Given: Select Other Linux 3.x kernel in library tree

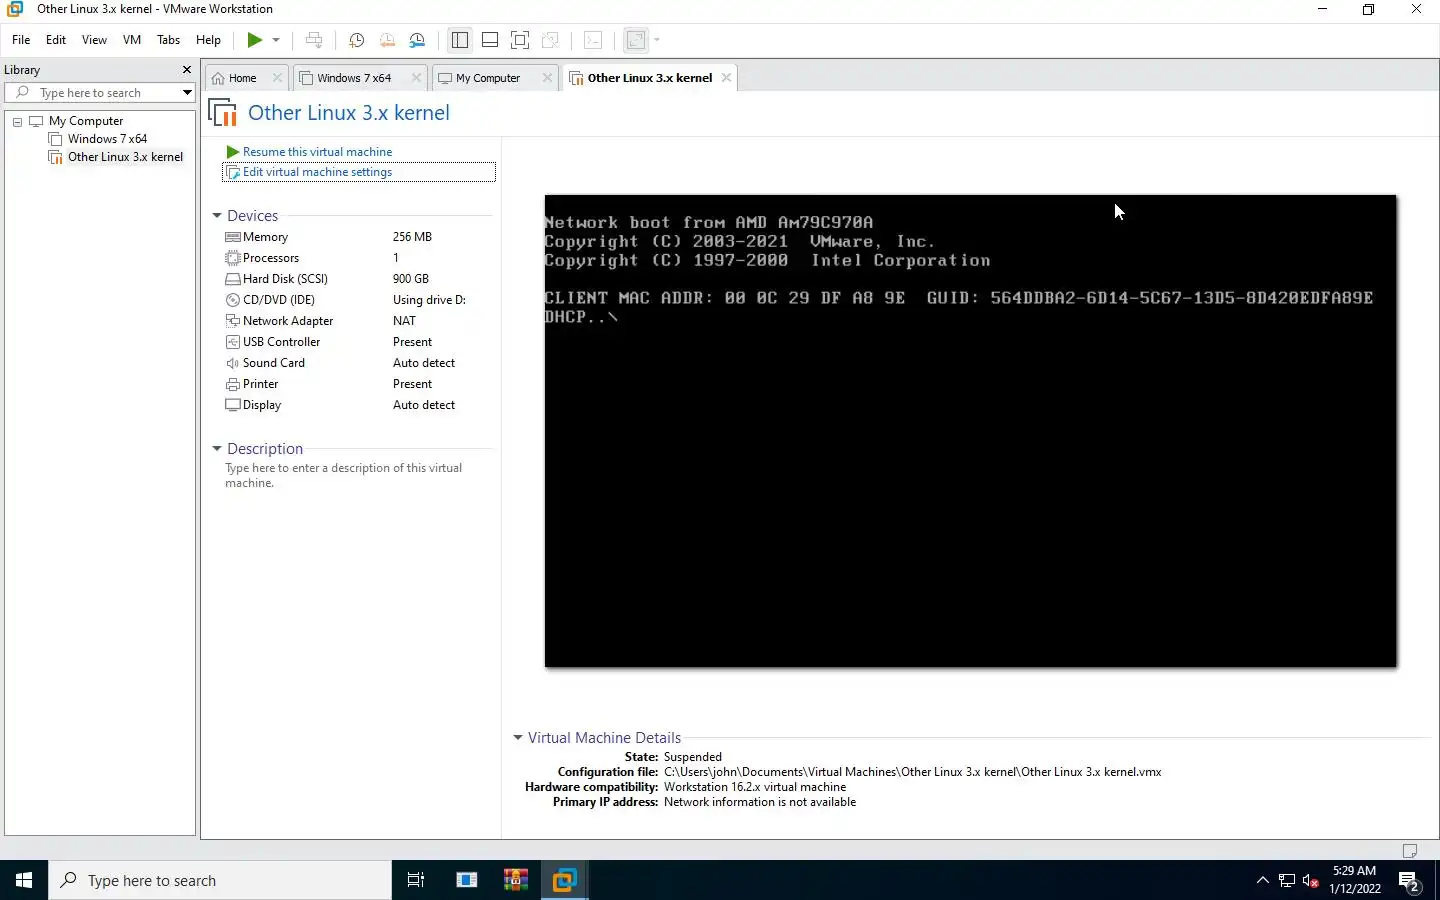Looking at the screenshot, I should pyautogui.click(x=125, y=157).
